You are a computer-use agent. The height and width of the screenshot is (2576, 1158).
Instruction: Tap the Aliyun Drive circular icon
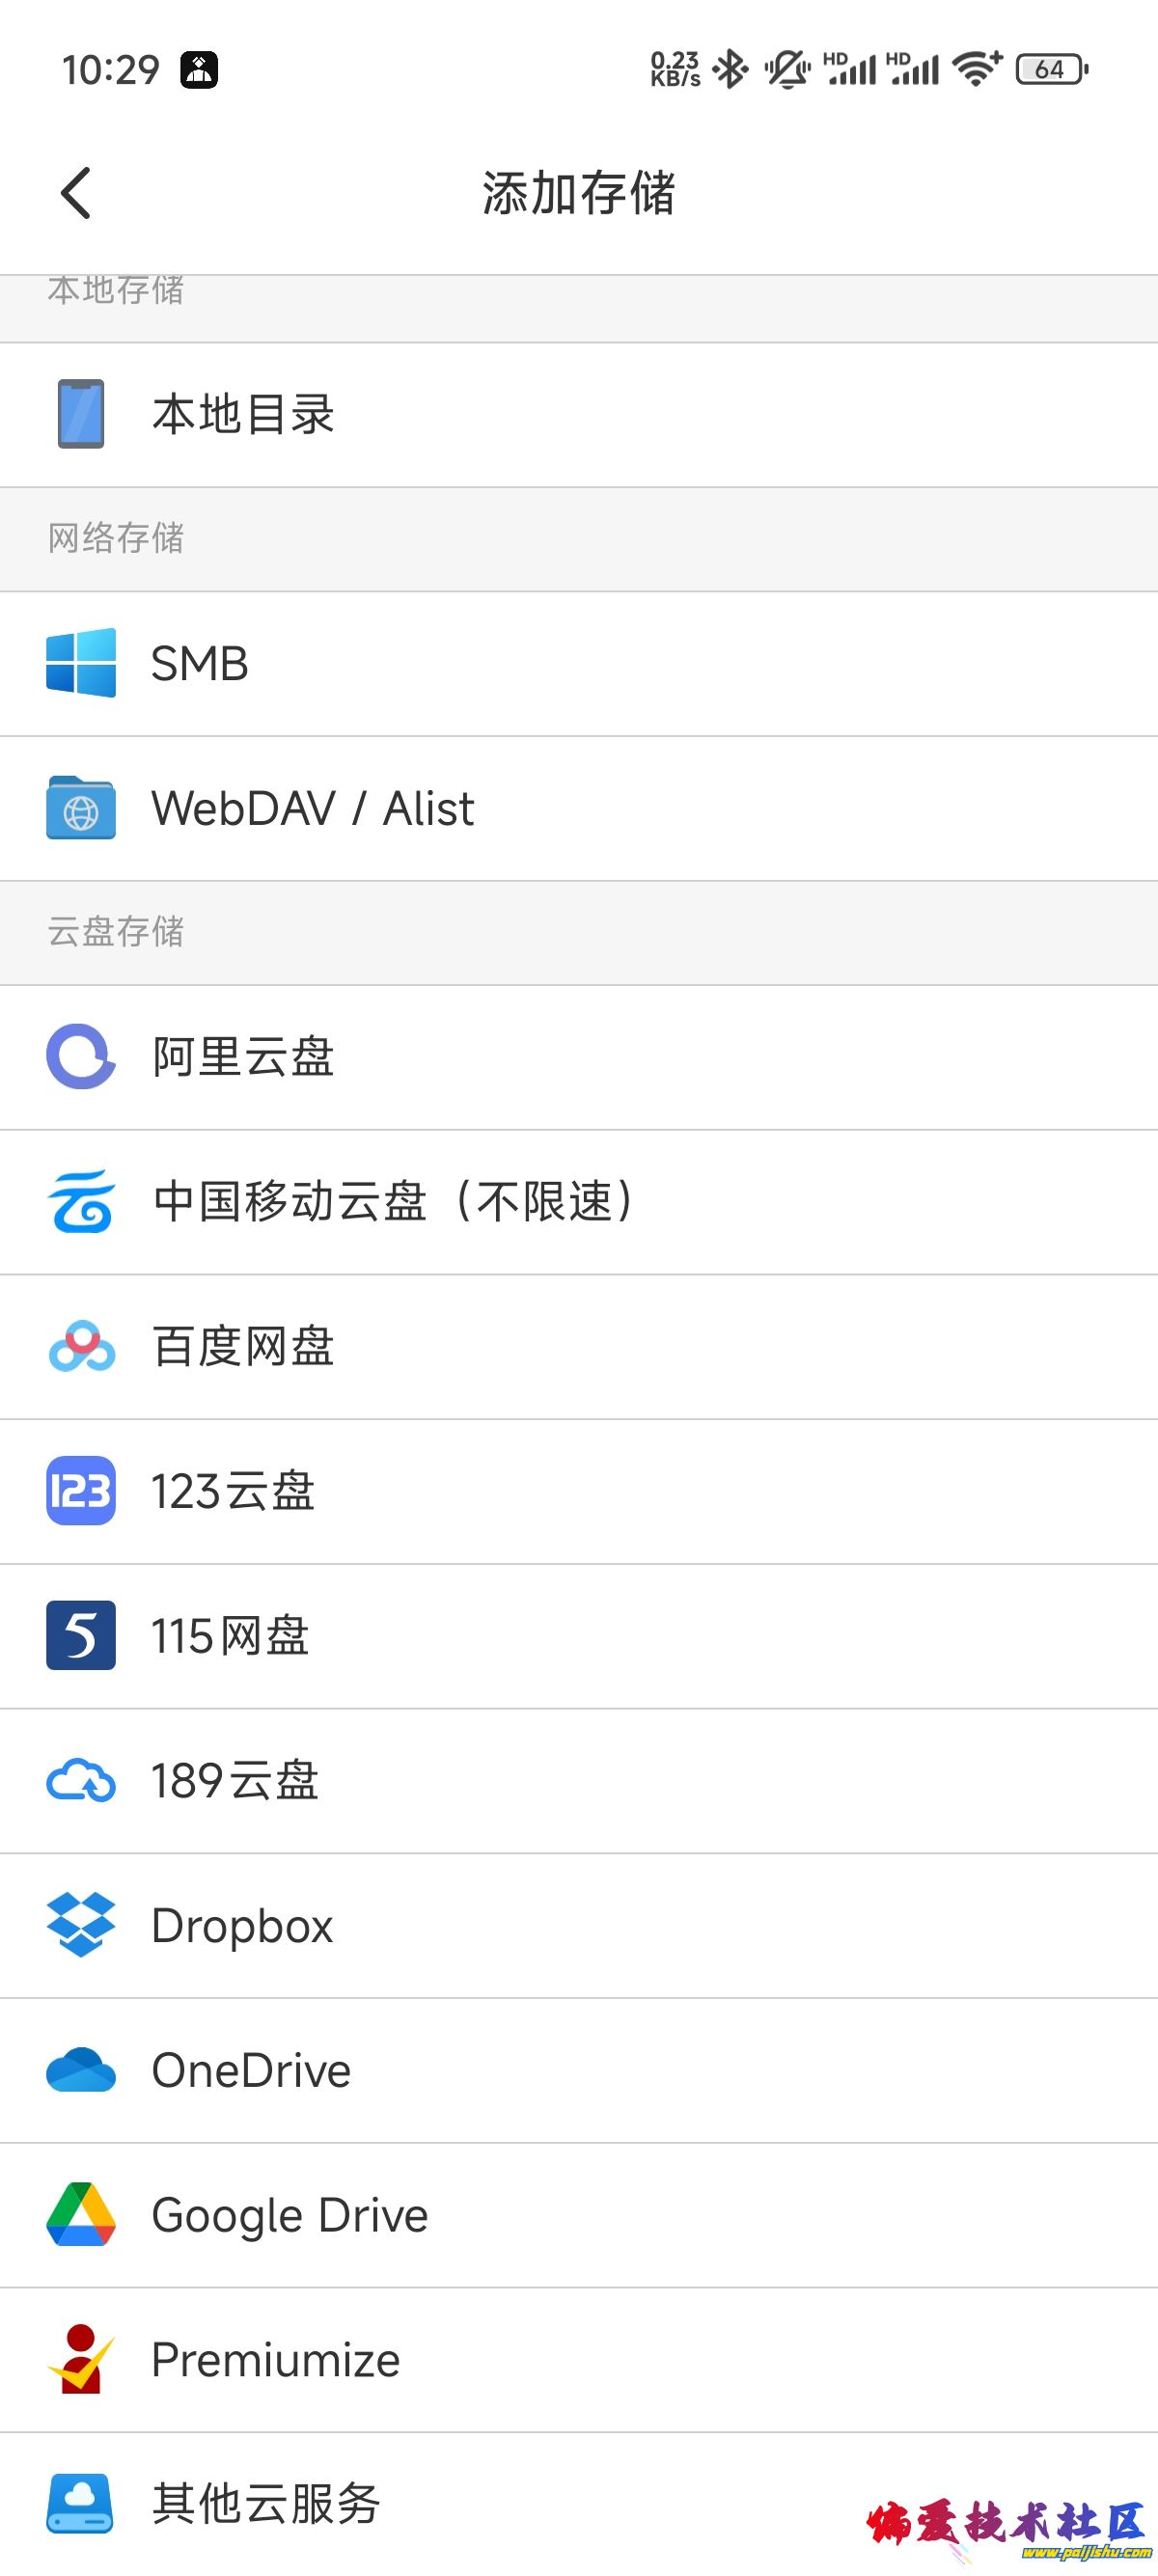pos(81,1056)
